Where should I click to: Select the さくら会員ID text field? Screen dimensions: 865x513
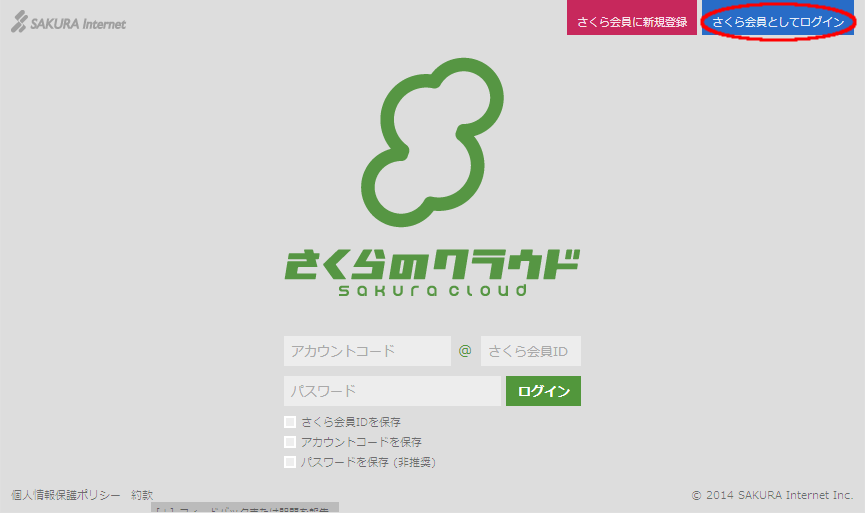[x=530, y=351]
